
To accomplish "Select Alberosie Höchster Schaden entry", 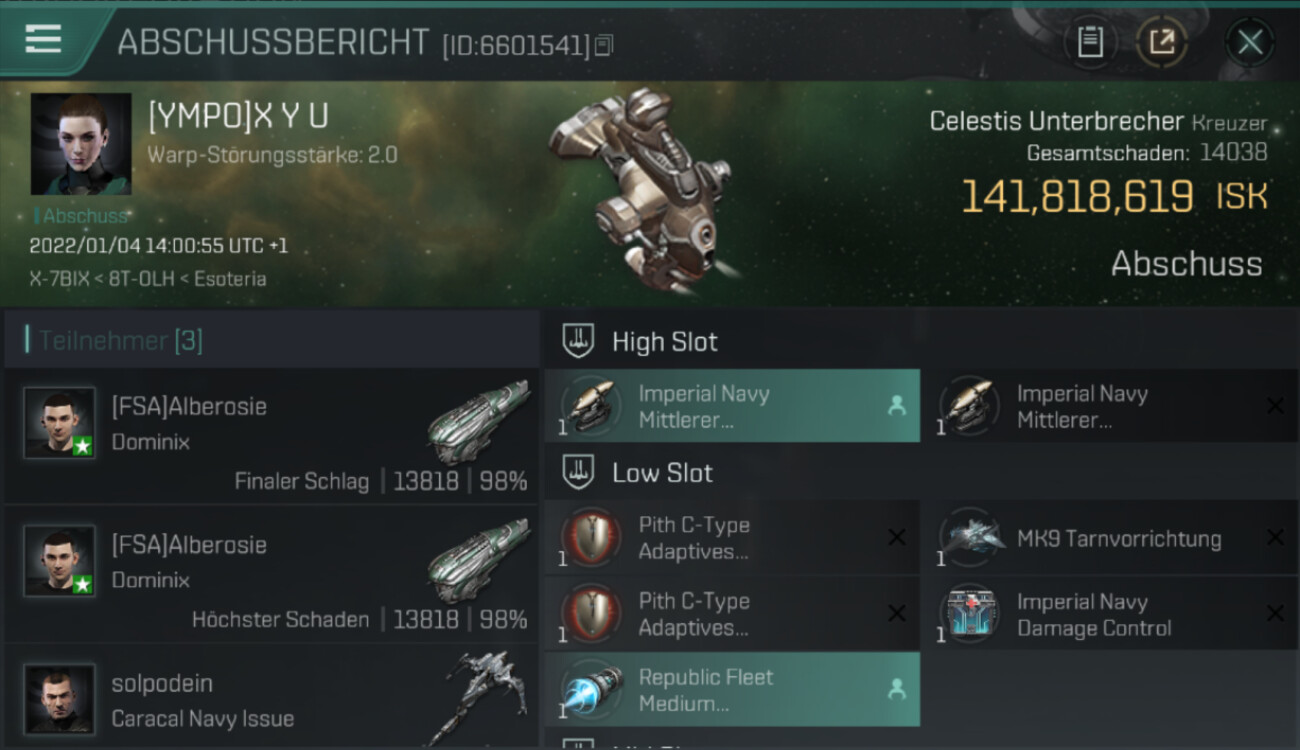I will point(272,575).
